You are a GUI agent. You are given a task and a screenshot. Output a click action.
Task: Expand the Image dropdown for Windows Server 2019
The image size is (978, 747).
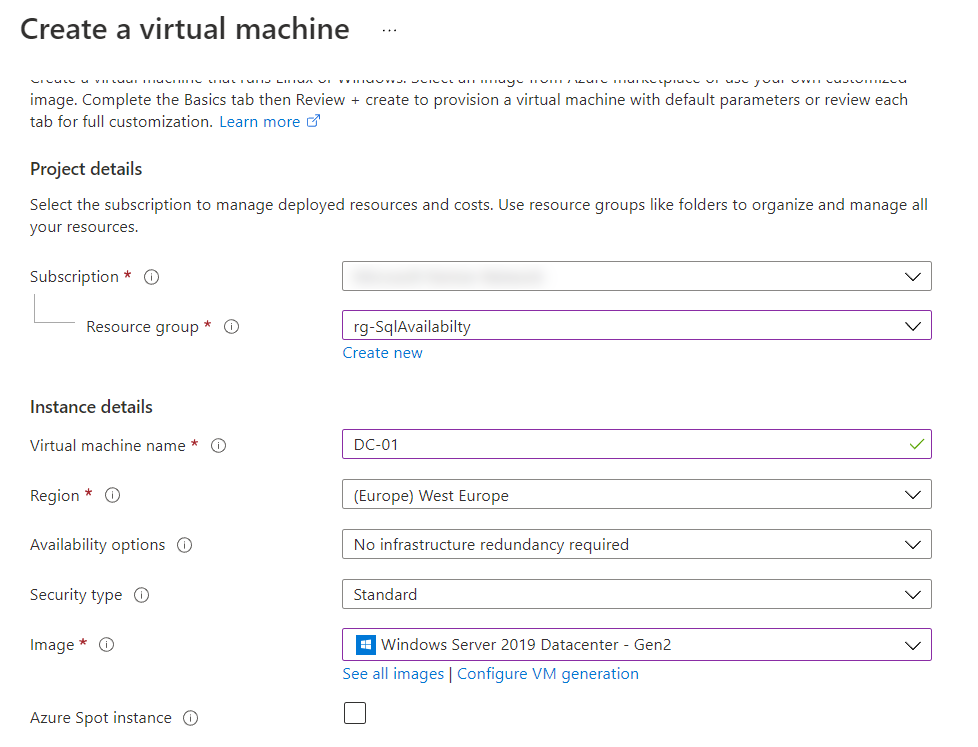click(636, 645)
